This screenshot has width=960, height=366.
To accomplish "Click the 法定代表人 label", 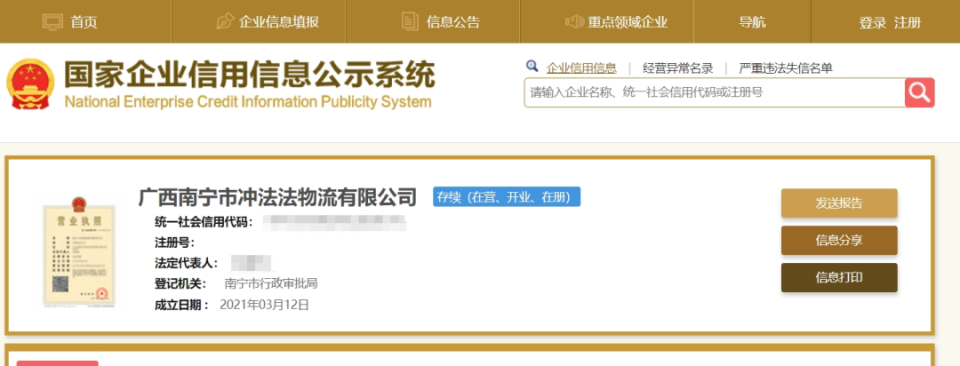I will [186, 263].
